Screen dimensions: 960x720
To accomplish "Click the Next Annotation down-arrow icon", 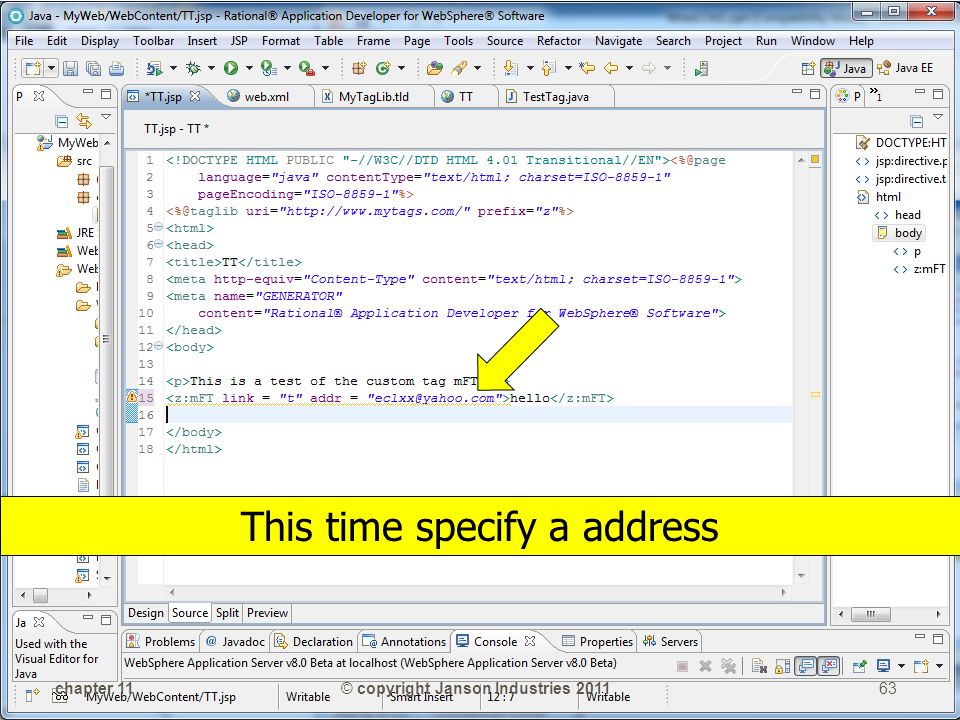I will [x=510, y=68].
